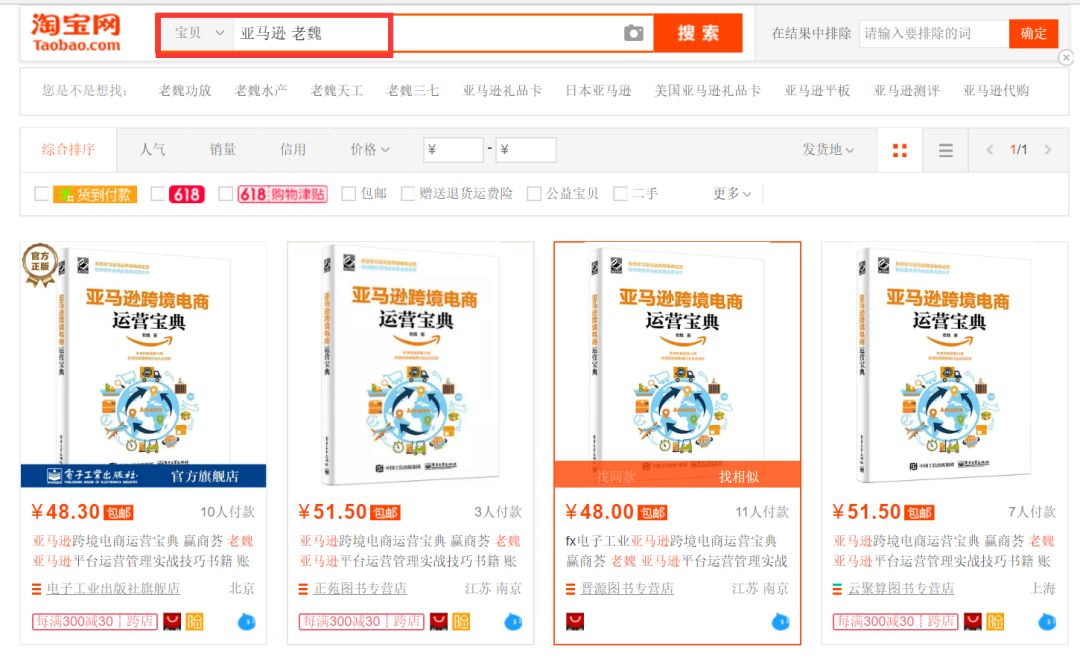Open Wangwang chat for 正苑图书专营店 listing

pos(513,622)
